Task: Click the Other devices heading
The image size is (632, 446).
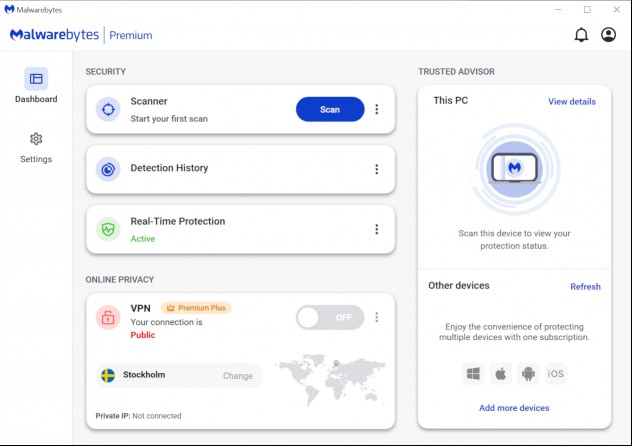Action: [x=459, y=285]
